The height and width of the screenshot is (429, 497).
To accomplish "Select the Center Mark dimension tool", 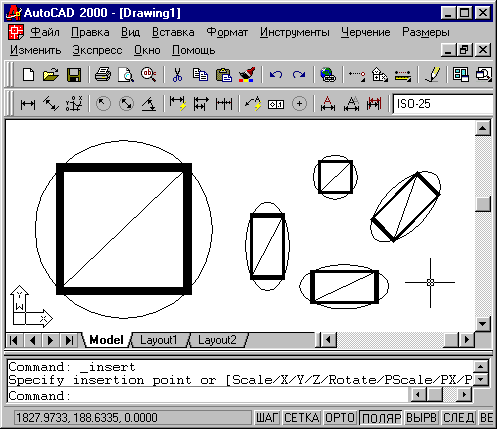I will (299, 104).
